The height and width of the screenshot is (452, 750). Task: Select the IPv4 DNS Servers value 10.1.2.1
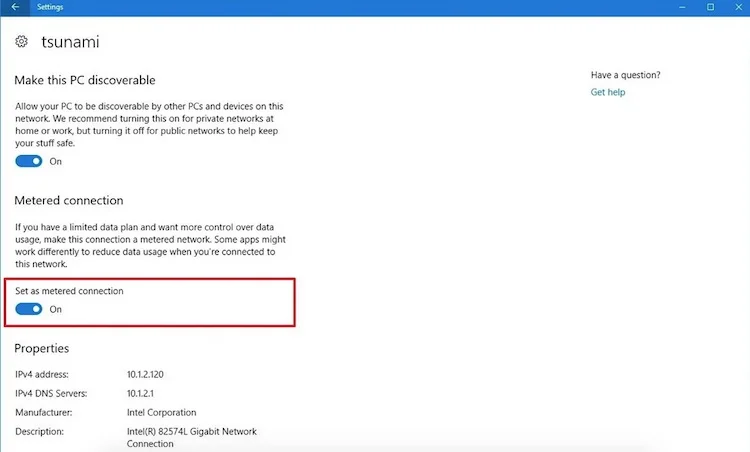point(140,394)
